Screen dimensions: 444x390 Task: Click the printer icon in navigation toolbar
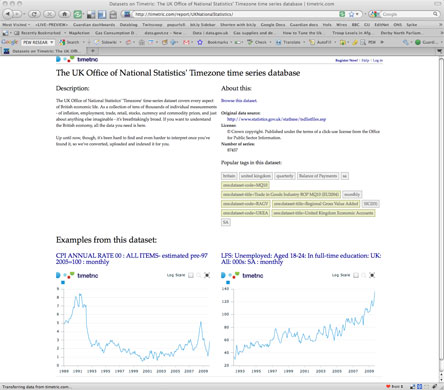pyautogui.click(x=113, y=14)
